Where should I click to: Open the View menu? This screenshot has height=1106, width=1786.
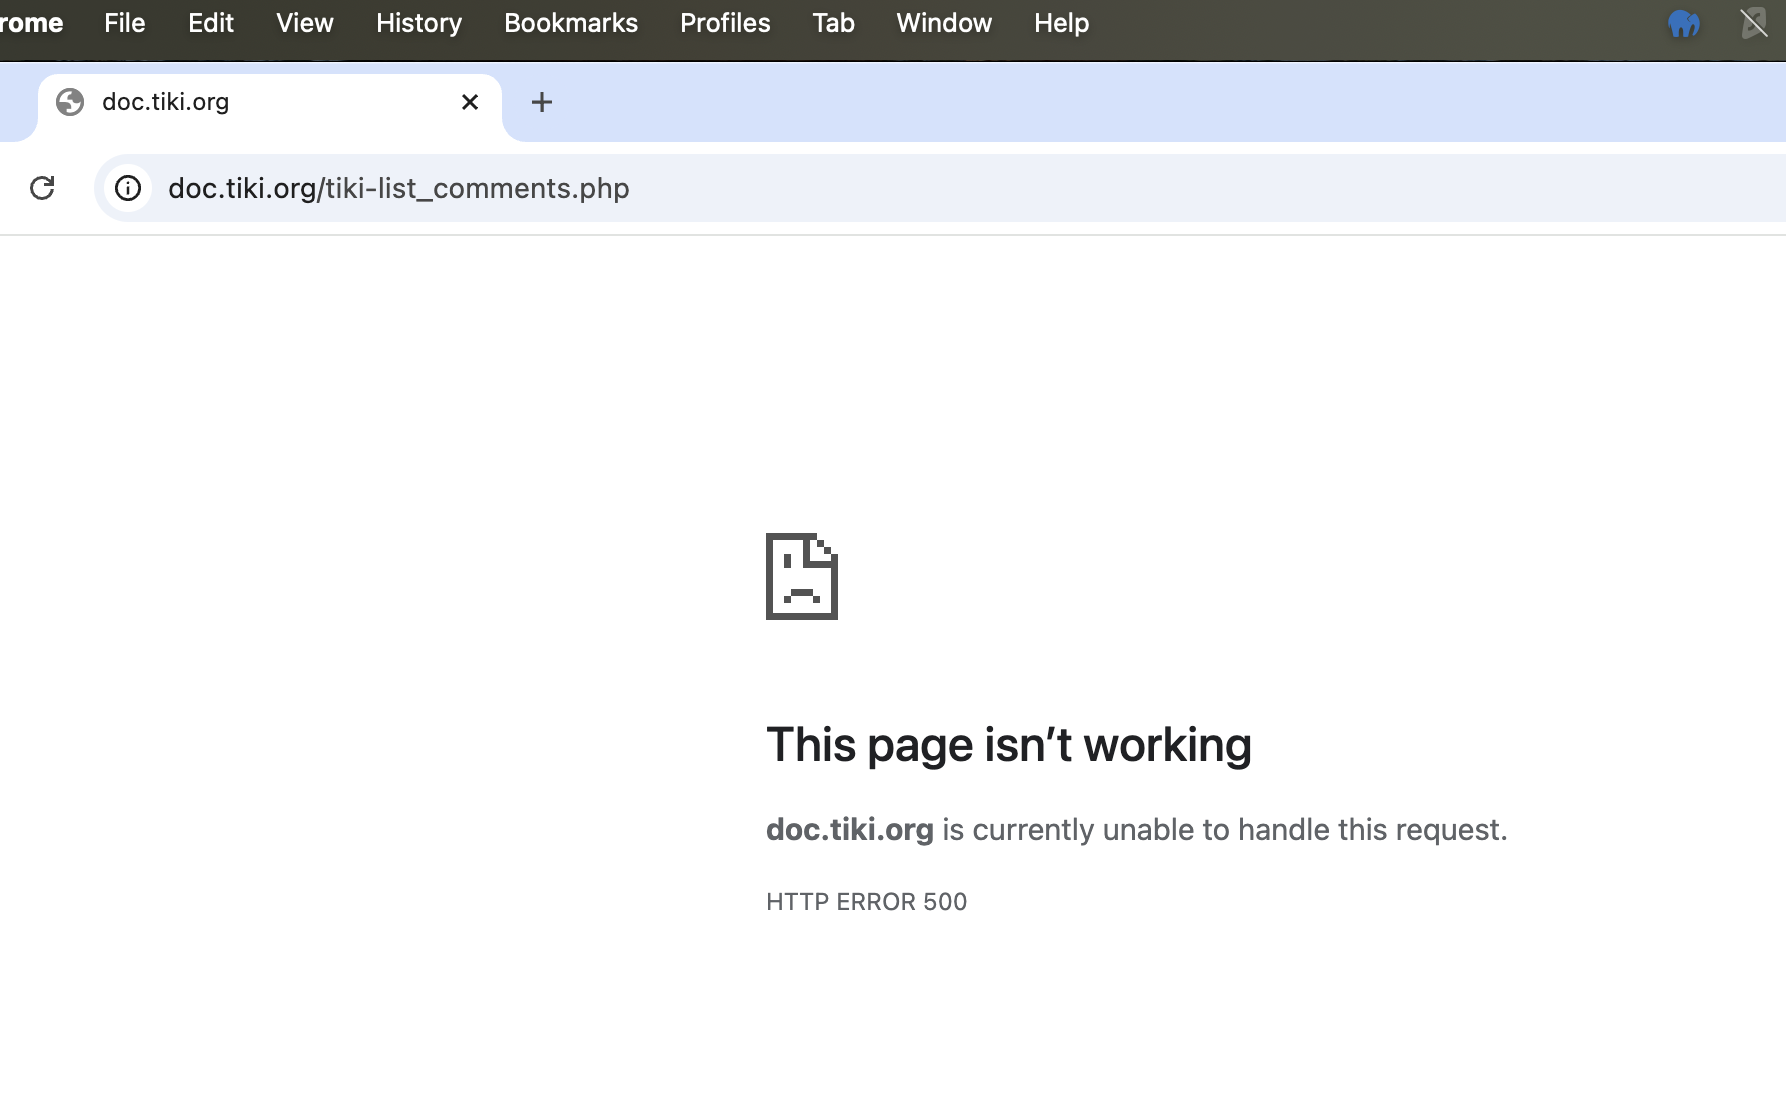pos(305,23)
